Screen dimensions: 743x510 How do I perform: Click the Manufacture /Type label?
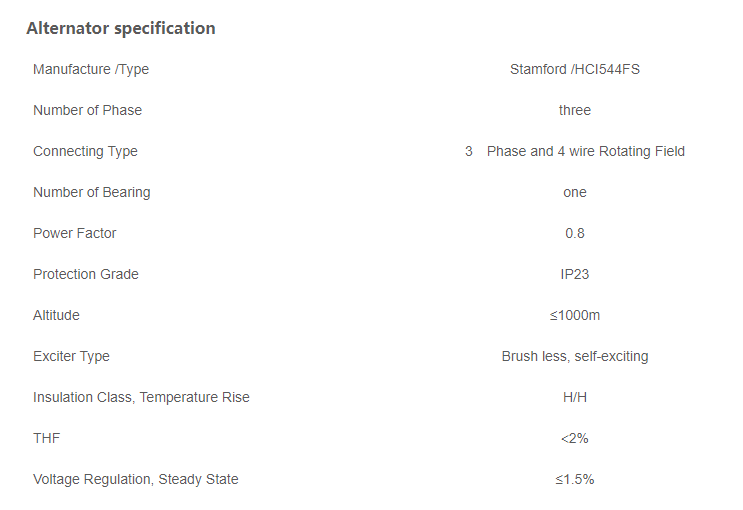coord(91,69)
